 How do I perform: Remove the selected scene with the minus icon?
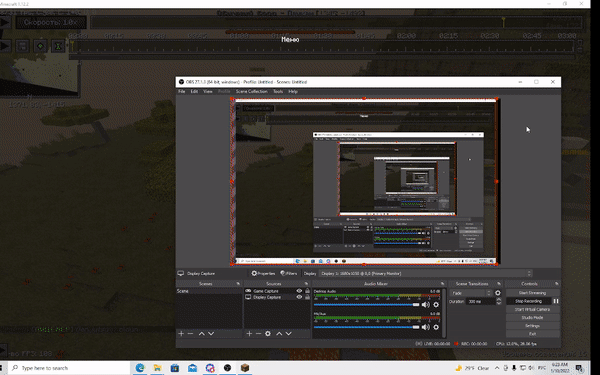[190, 334]
